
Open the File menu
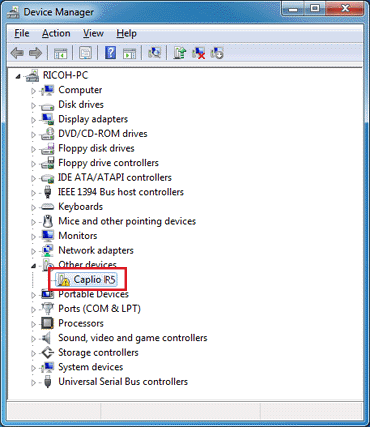click(x=22, y=33)
